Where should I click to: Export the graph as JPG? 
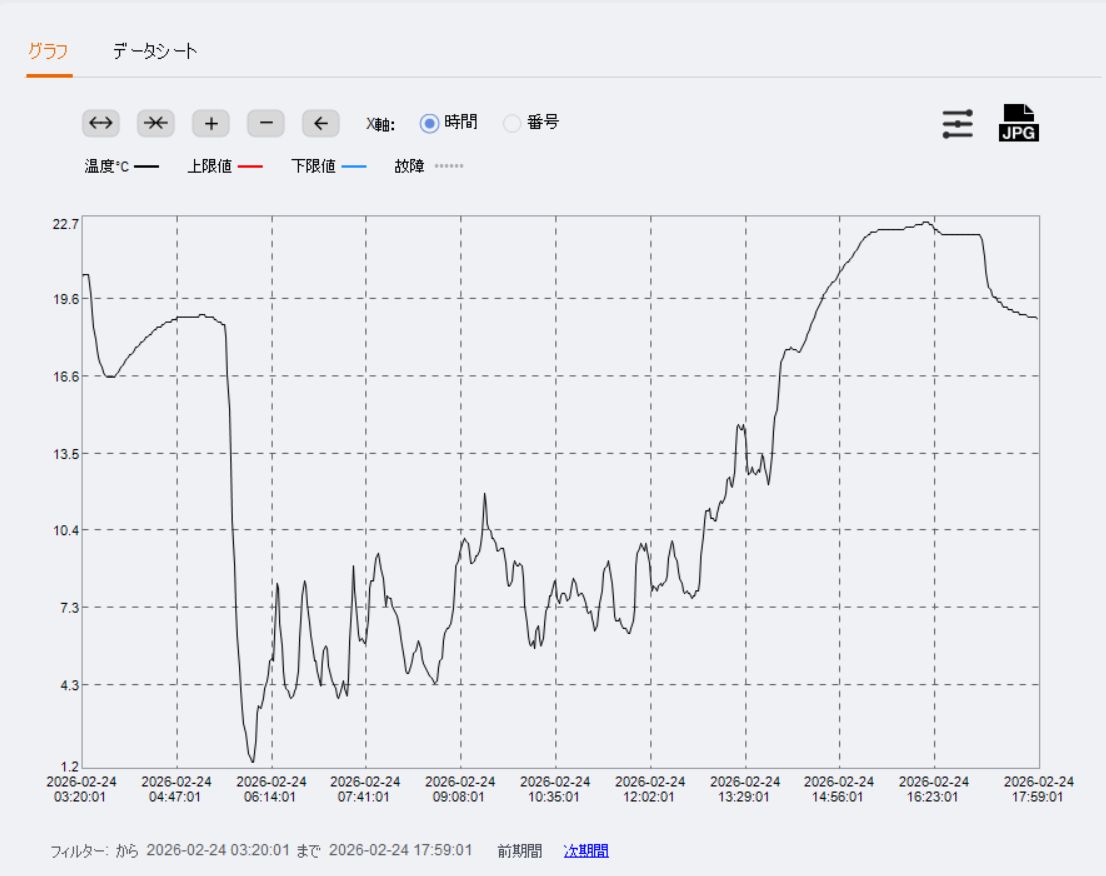pyautogui.click(x=1018, y=123)
